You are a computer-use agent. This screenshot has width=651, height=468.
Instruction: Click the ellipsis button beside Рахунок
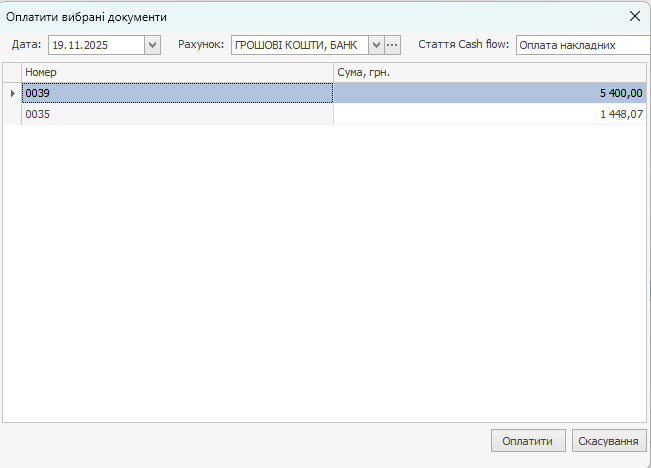[392, 45]
